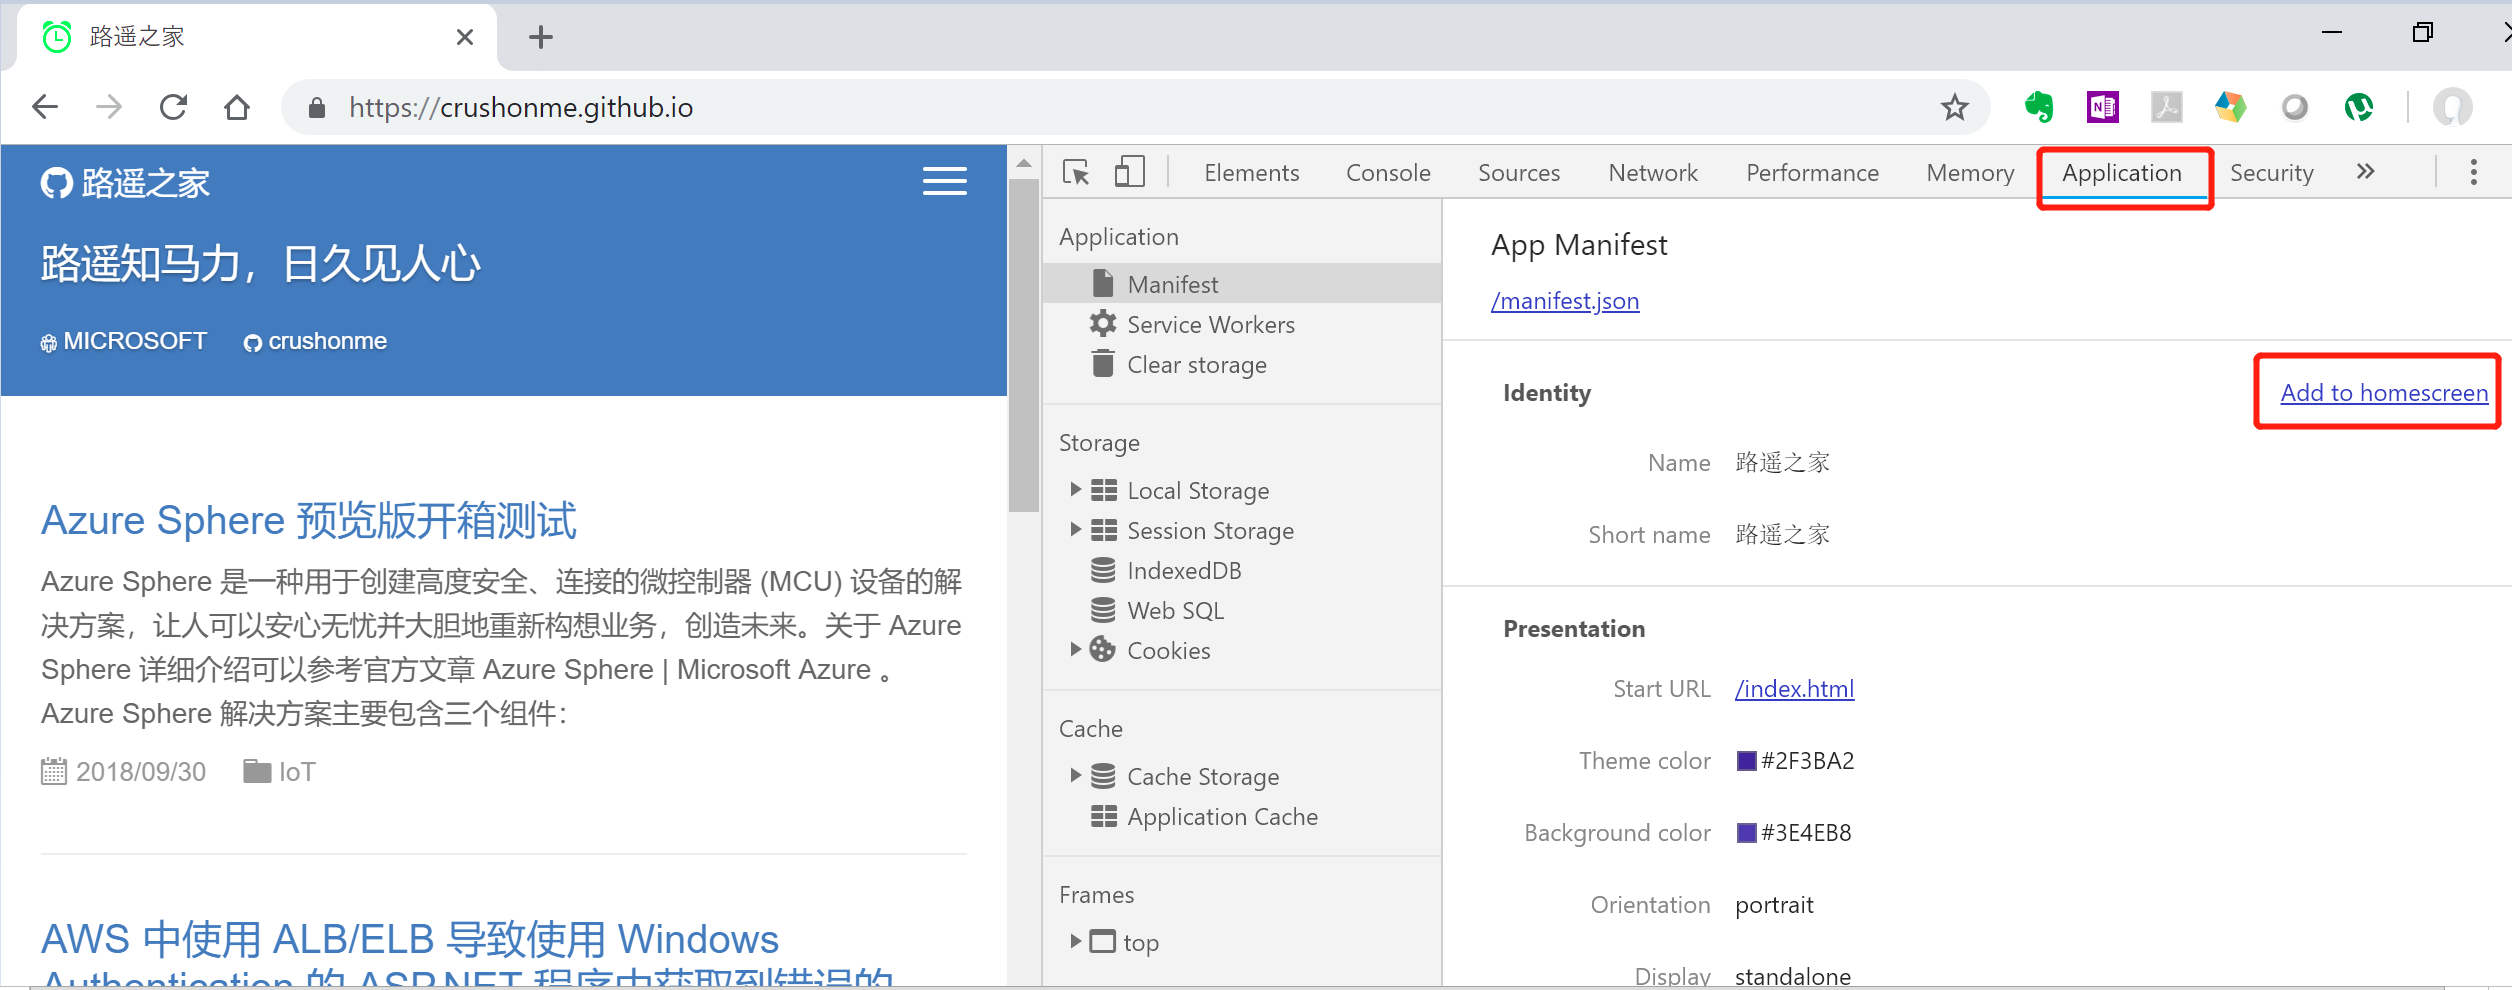
Task: Click the Add to homescreen link
Action: point(2384,393)
